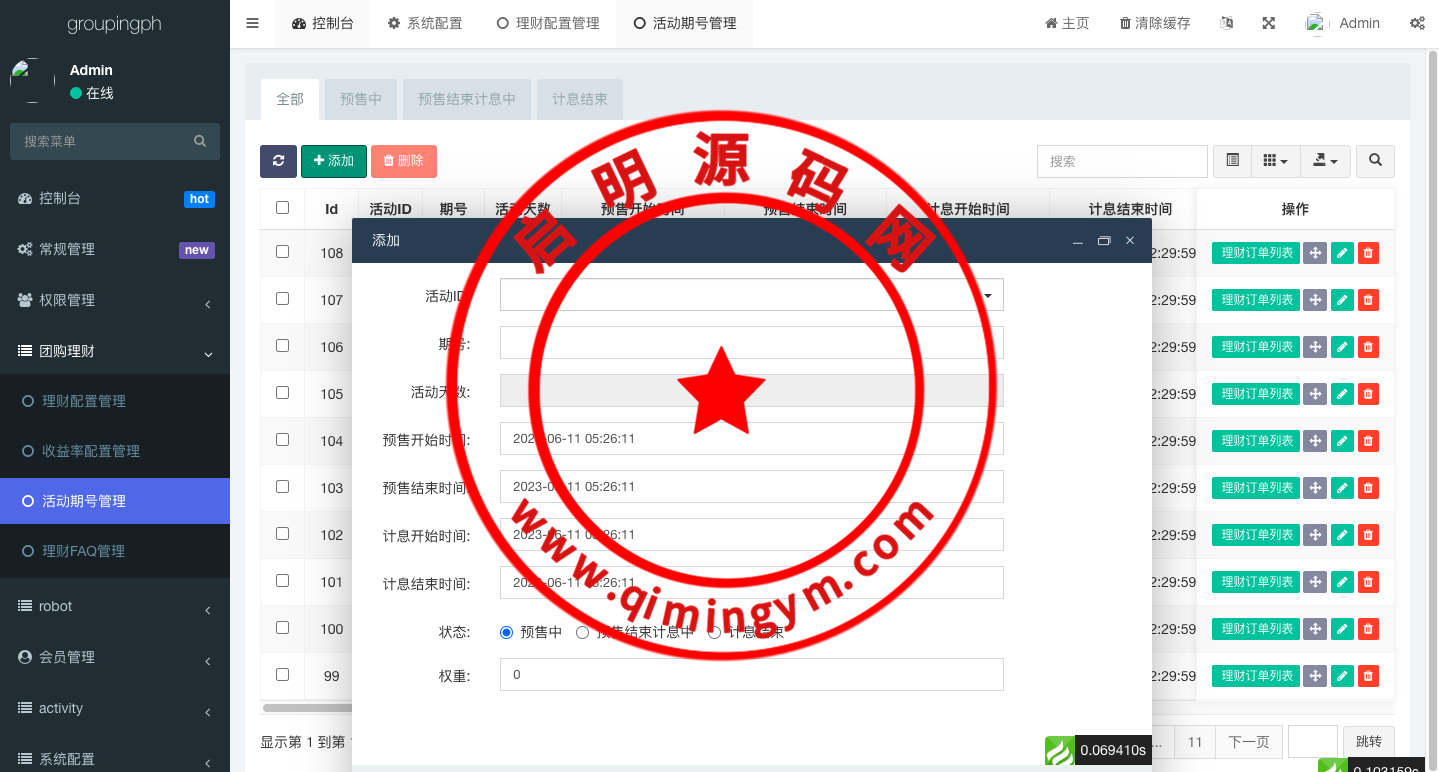Toggle the table card view icon
This screenshot has height=772, width=1439.
pyautogui.click(x=1232, y=161)
